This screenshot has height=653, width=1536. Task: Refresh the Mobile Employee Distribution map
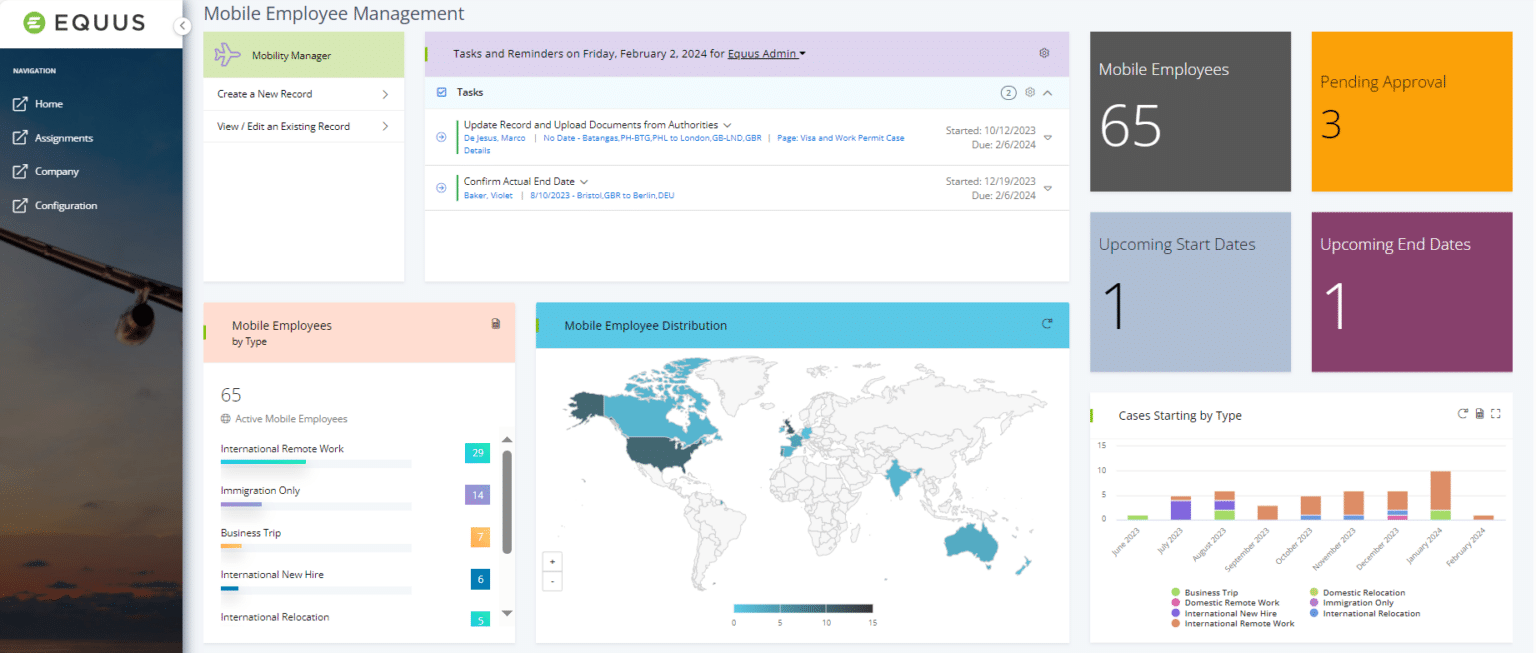click(1047, 323)
